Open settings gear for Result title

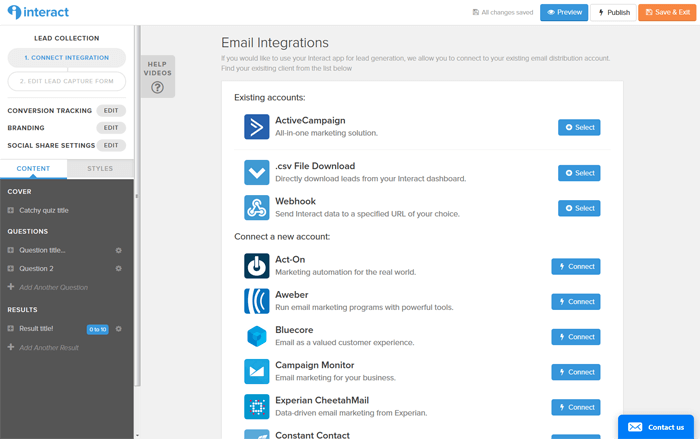[x=119, y=329]
